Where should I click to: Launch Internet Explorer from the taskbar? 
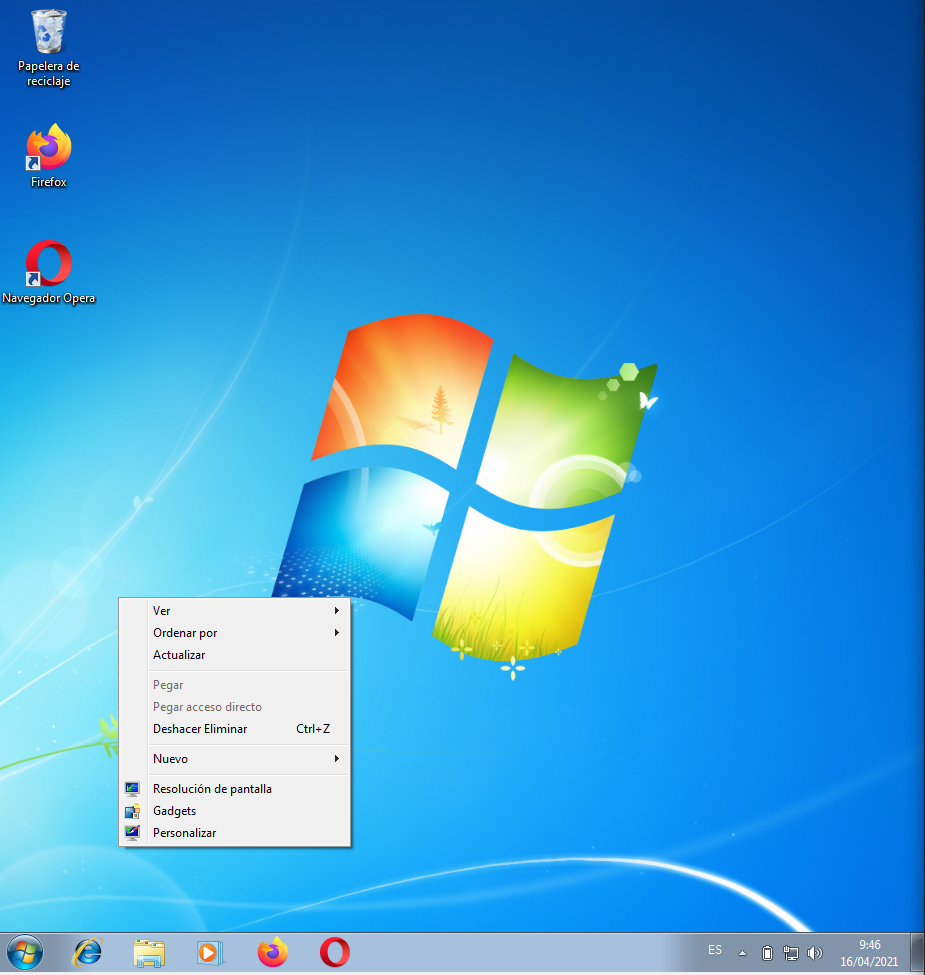pos(88,952)
